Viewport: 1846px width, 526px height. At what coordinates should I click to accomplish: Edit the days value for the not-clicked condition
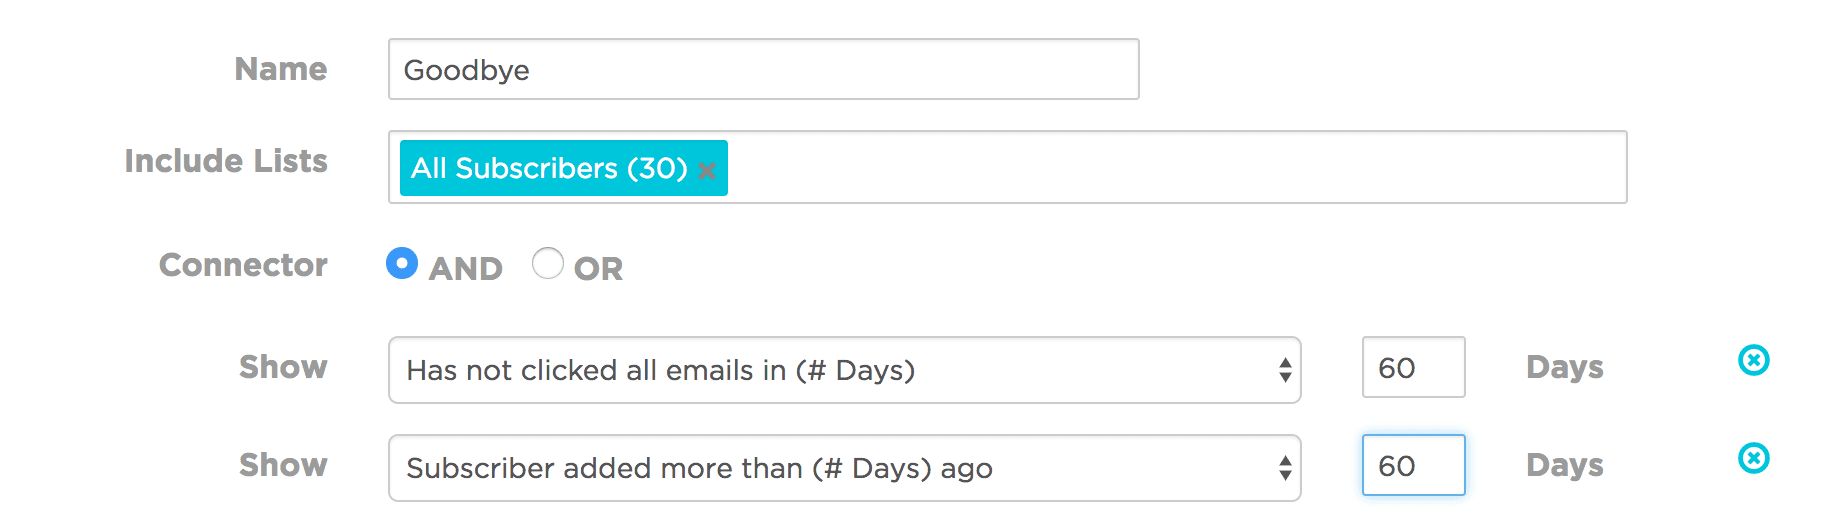click(1413, 367)
